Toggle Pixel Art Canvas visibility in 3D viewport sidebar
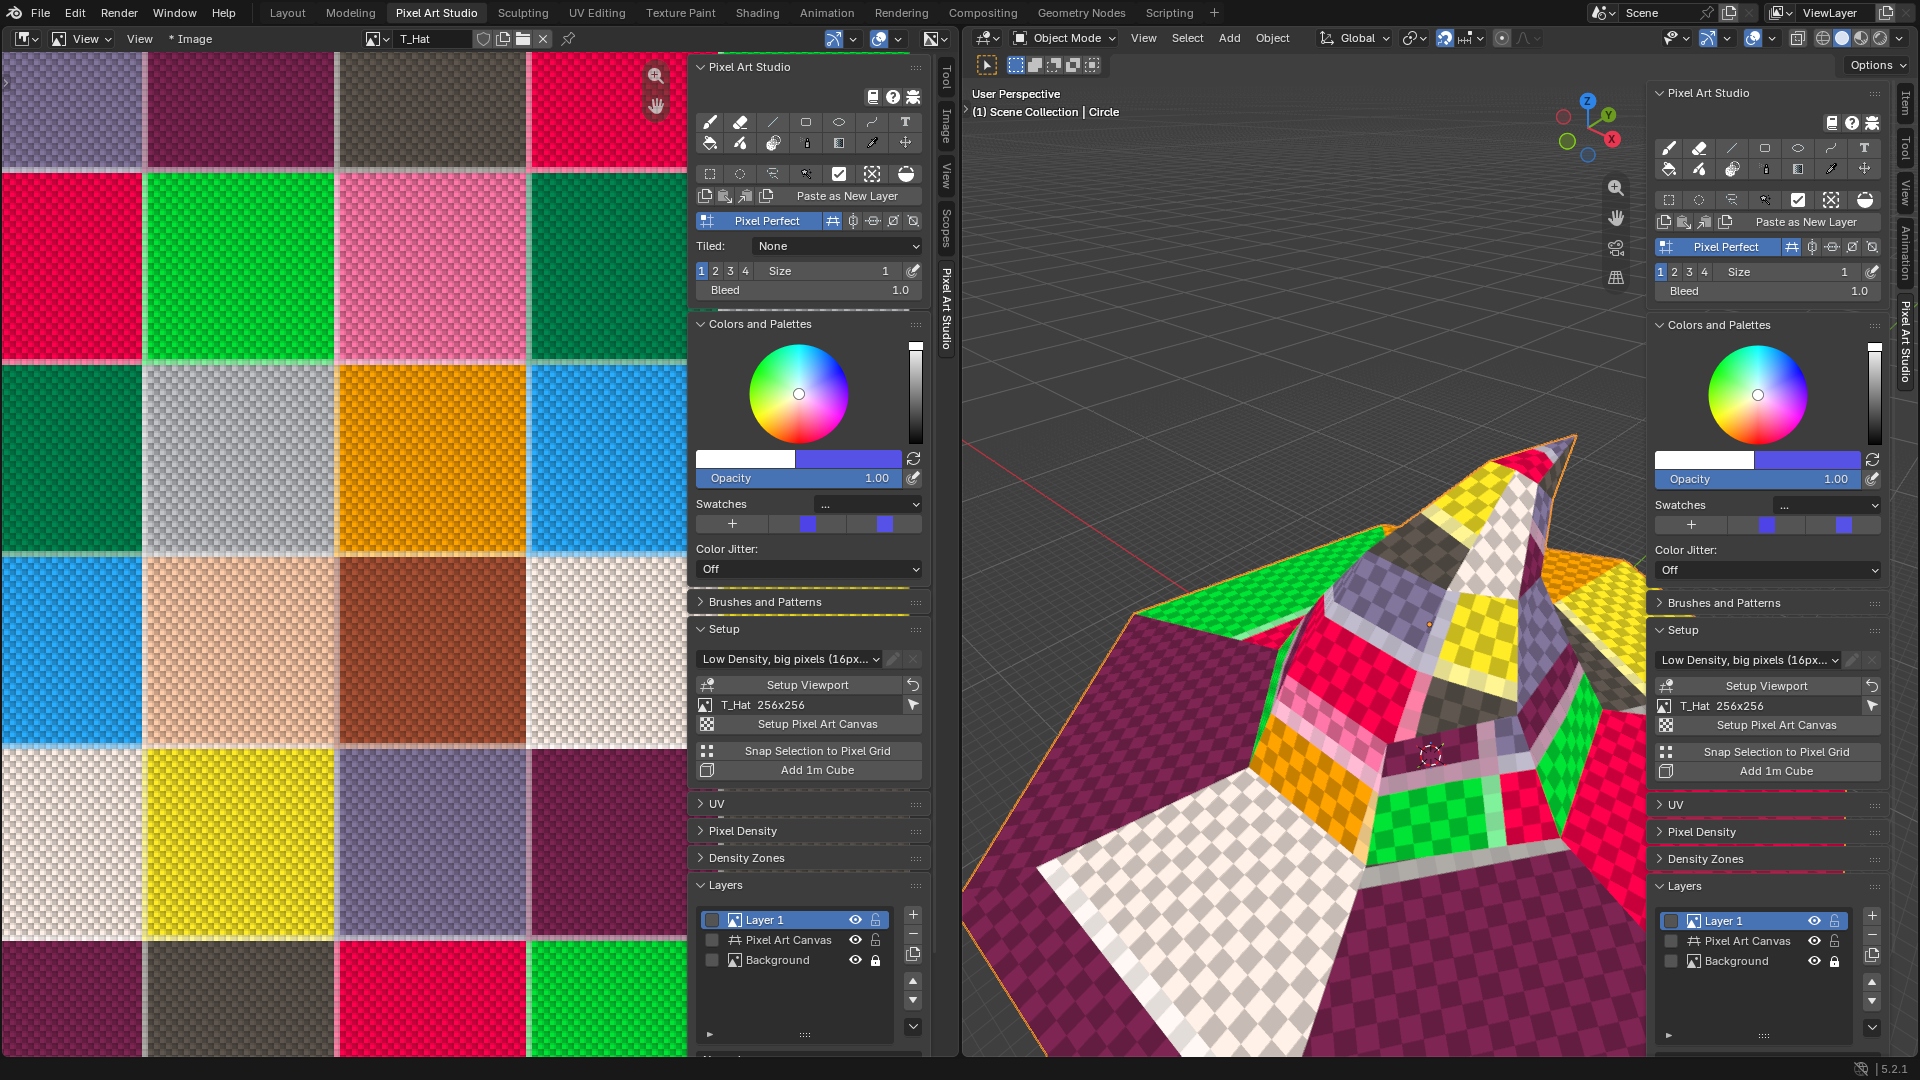 1814,941
